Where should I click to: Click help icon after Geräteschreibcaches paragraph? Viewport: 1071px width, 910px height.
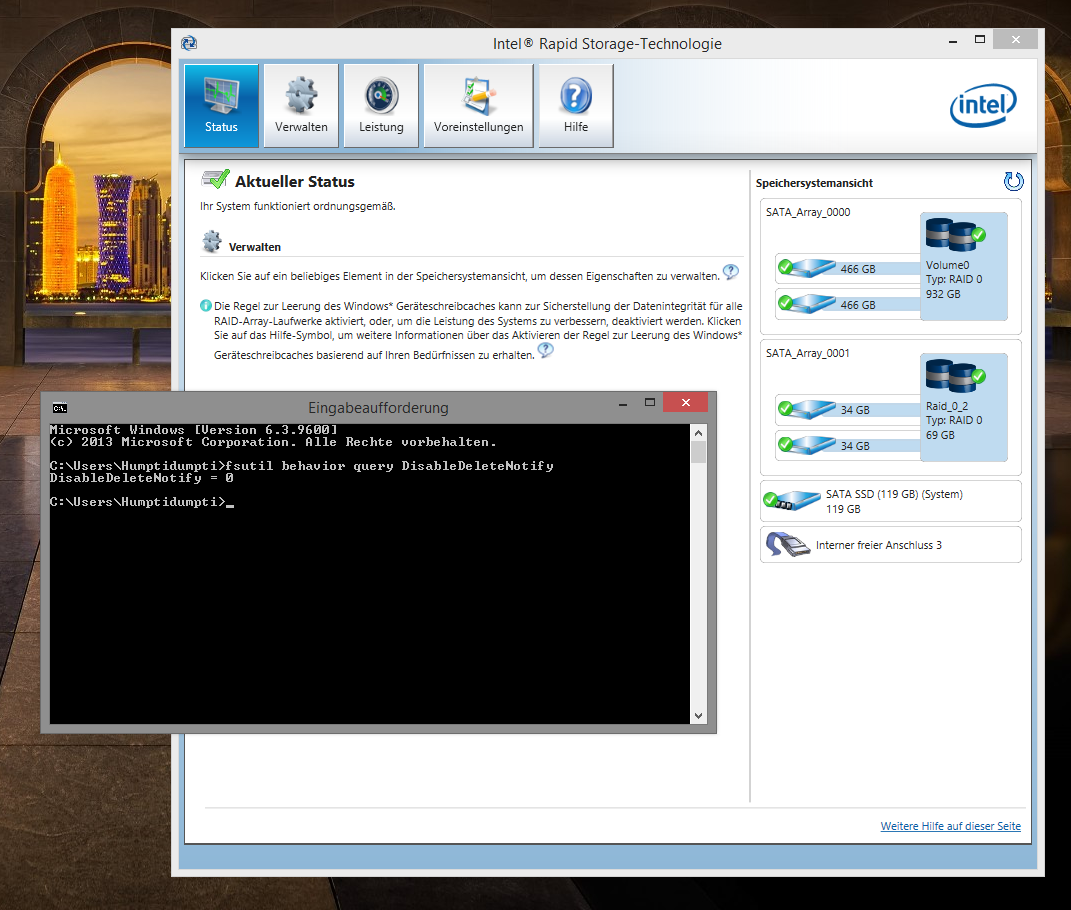[x=545, y=350]
